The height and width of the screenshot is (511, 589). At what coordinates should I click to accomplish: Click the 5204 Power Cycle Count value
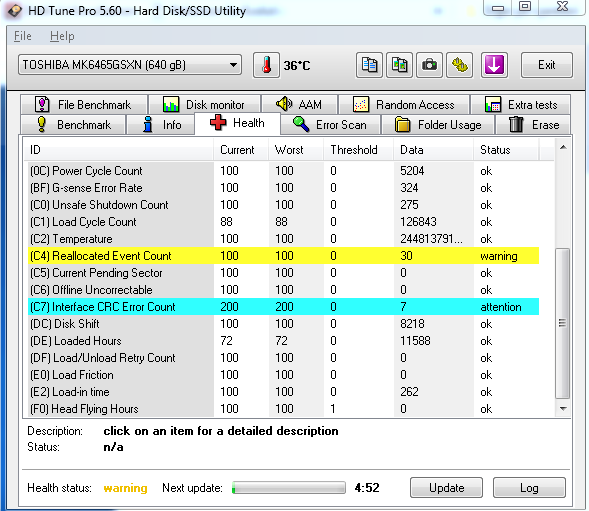coord(412,171)
